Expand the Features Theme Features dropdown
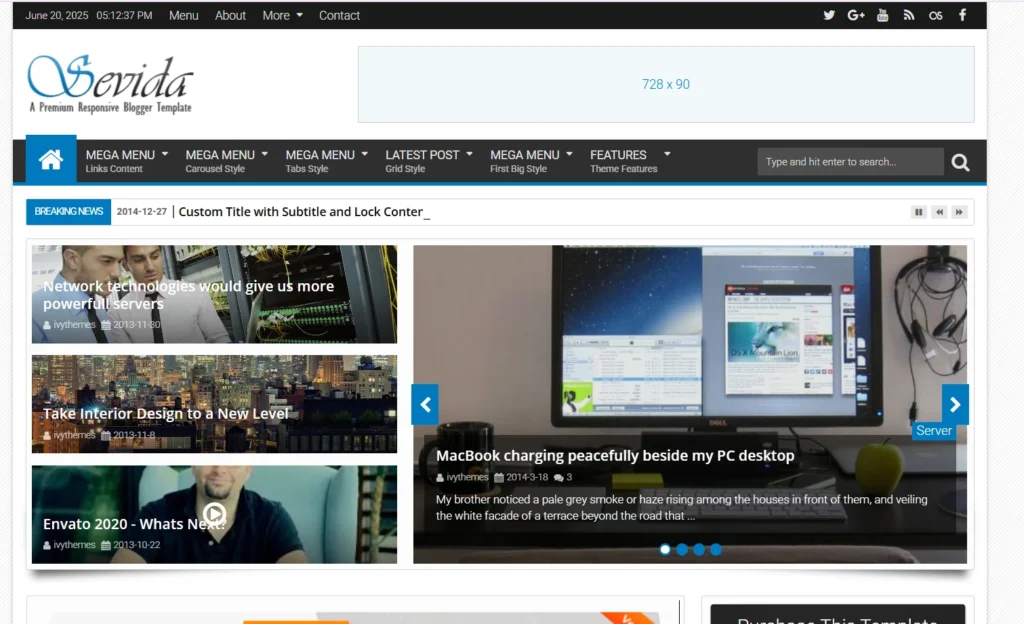Screen dimensions: 1024x624 point(630,160)
